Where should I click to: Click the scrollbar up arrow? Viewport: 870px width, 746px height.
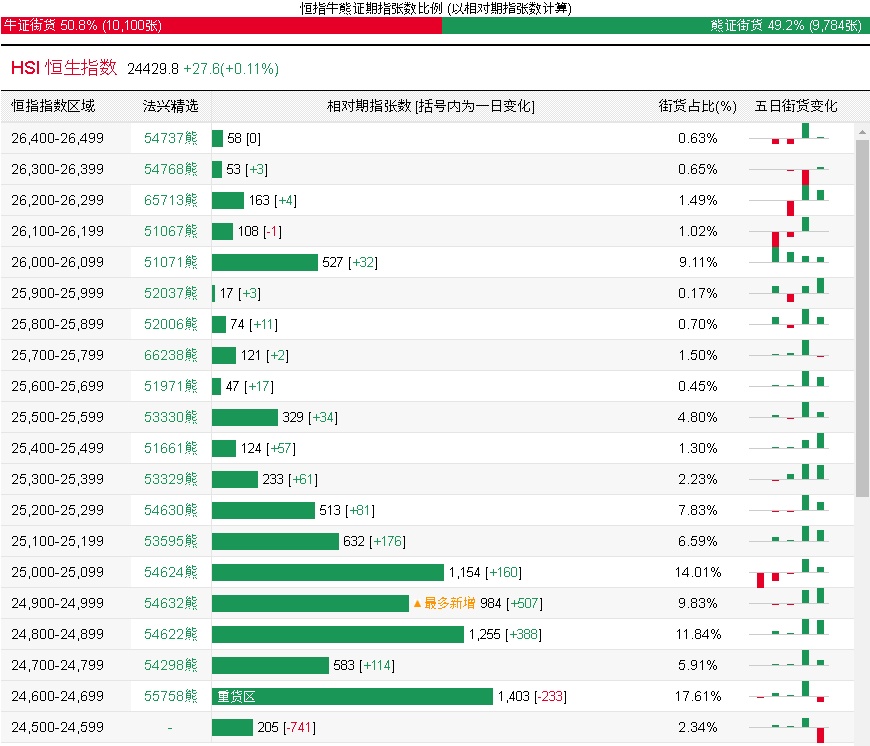click(862, 131)
